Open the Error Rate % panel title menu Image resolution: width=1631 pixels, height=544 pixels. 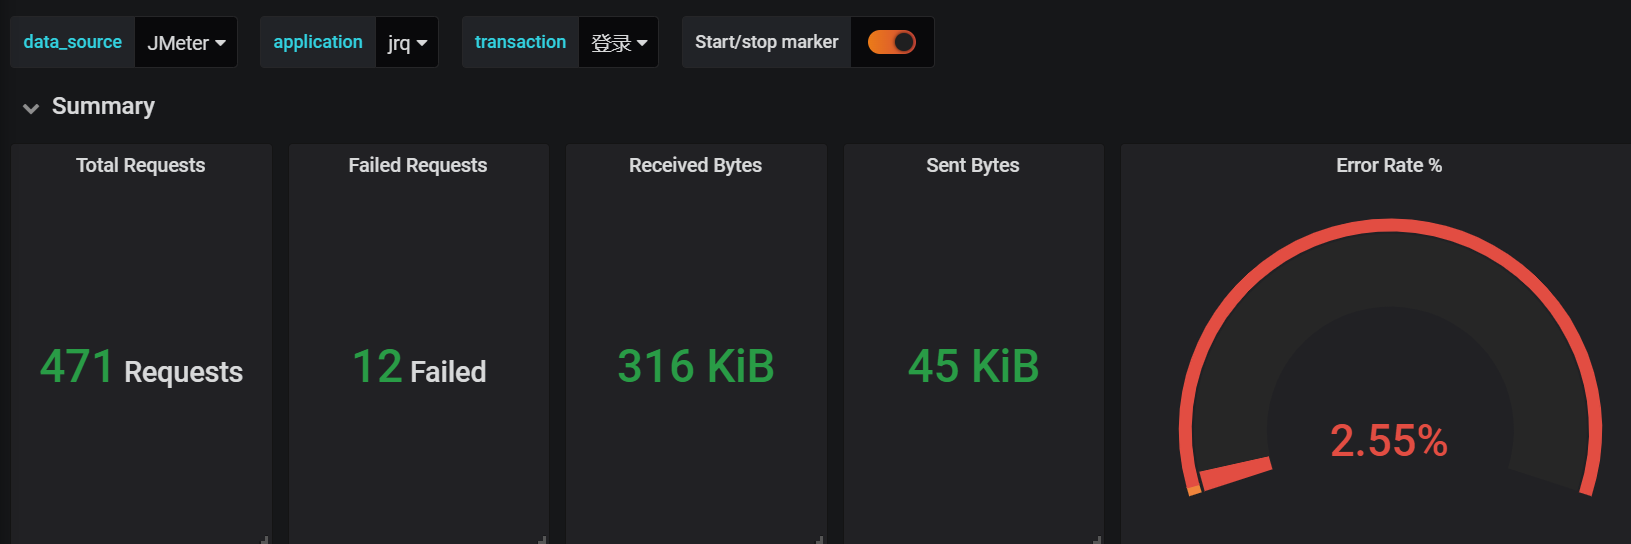pos(1389,165)
